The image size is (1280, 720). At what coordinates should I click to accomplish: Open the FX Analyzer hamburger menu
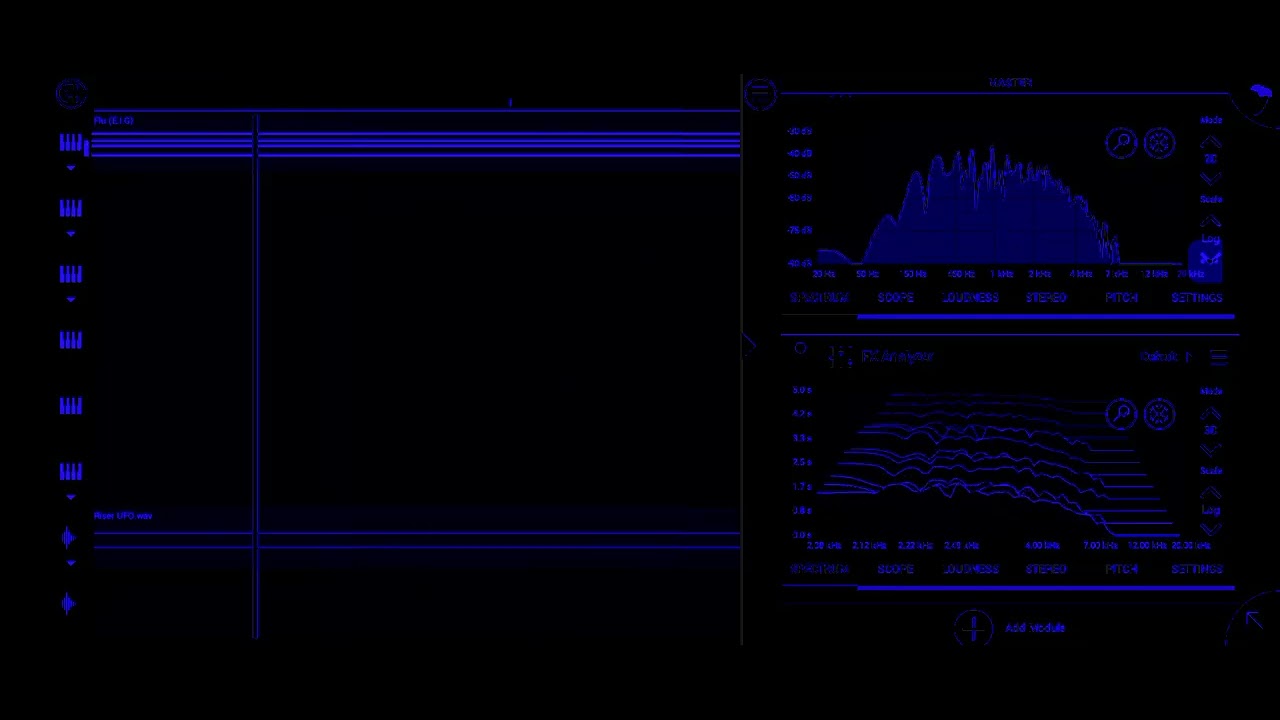[x=1218, y=356]
